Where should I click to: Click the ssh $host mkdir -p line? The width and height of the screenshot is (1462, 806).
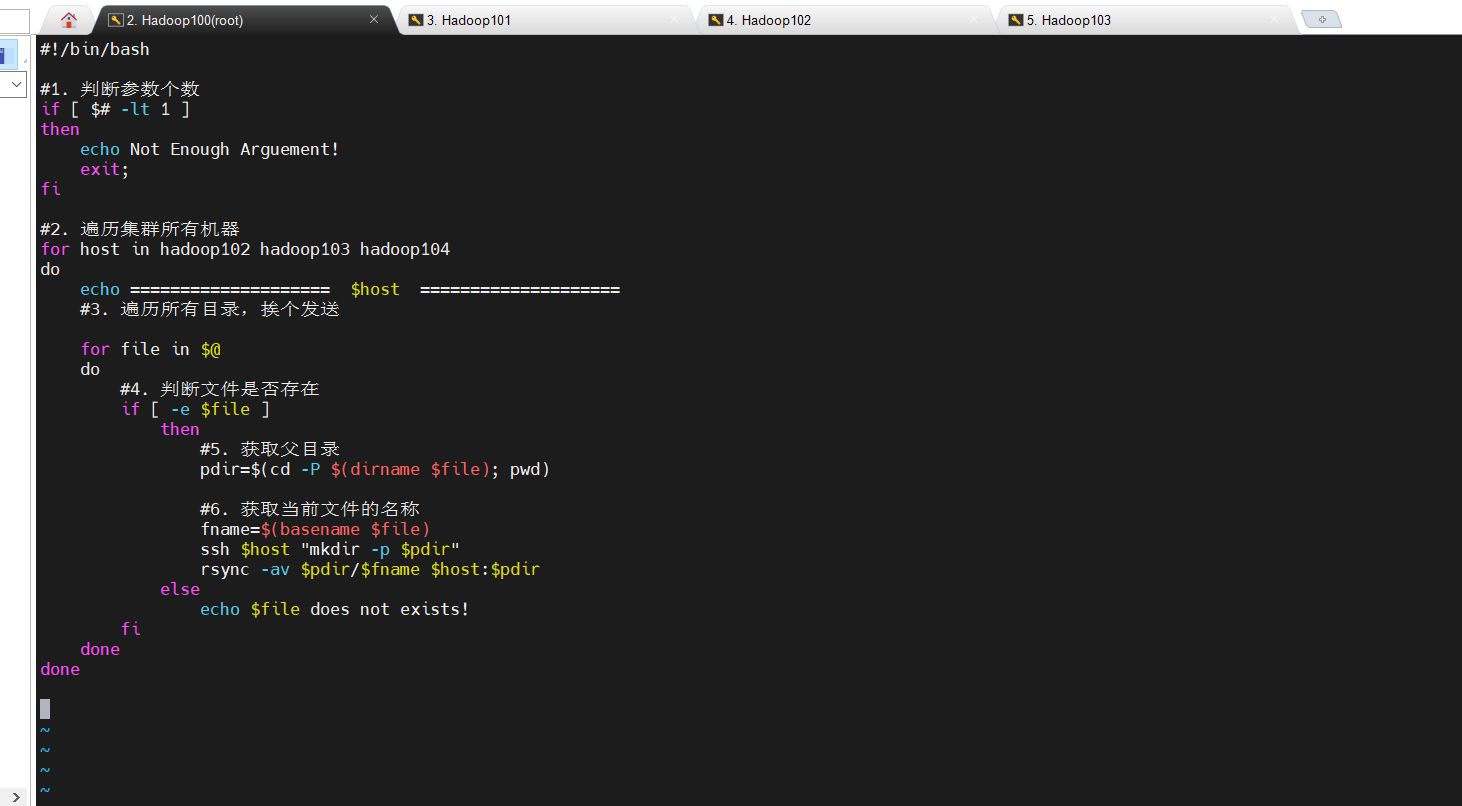click(x=330, y=549)
